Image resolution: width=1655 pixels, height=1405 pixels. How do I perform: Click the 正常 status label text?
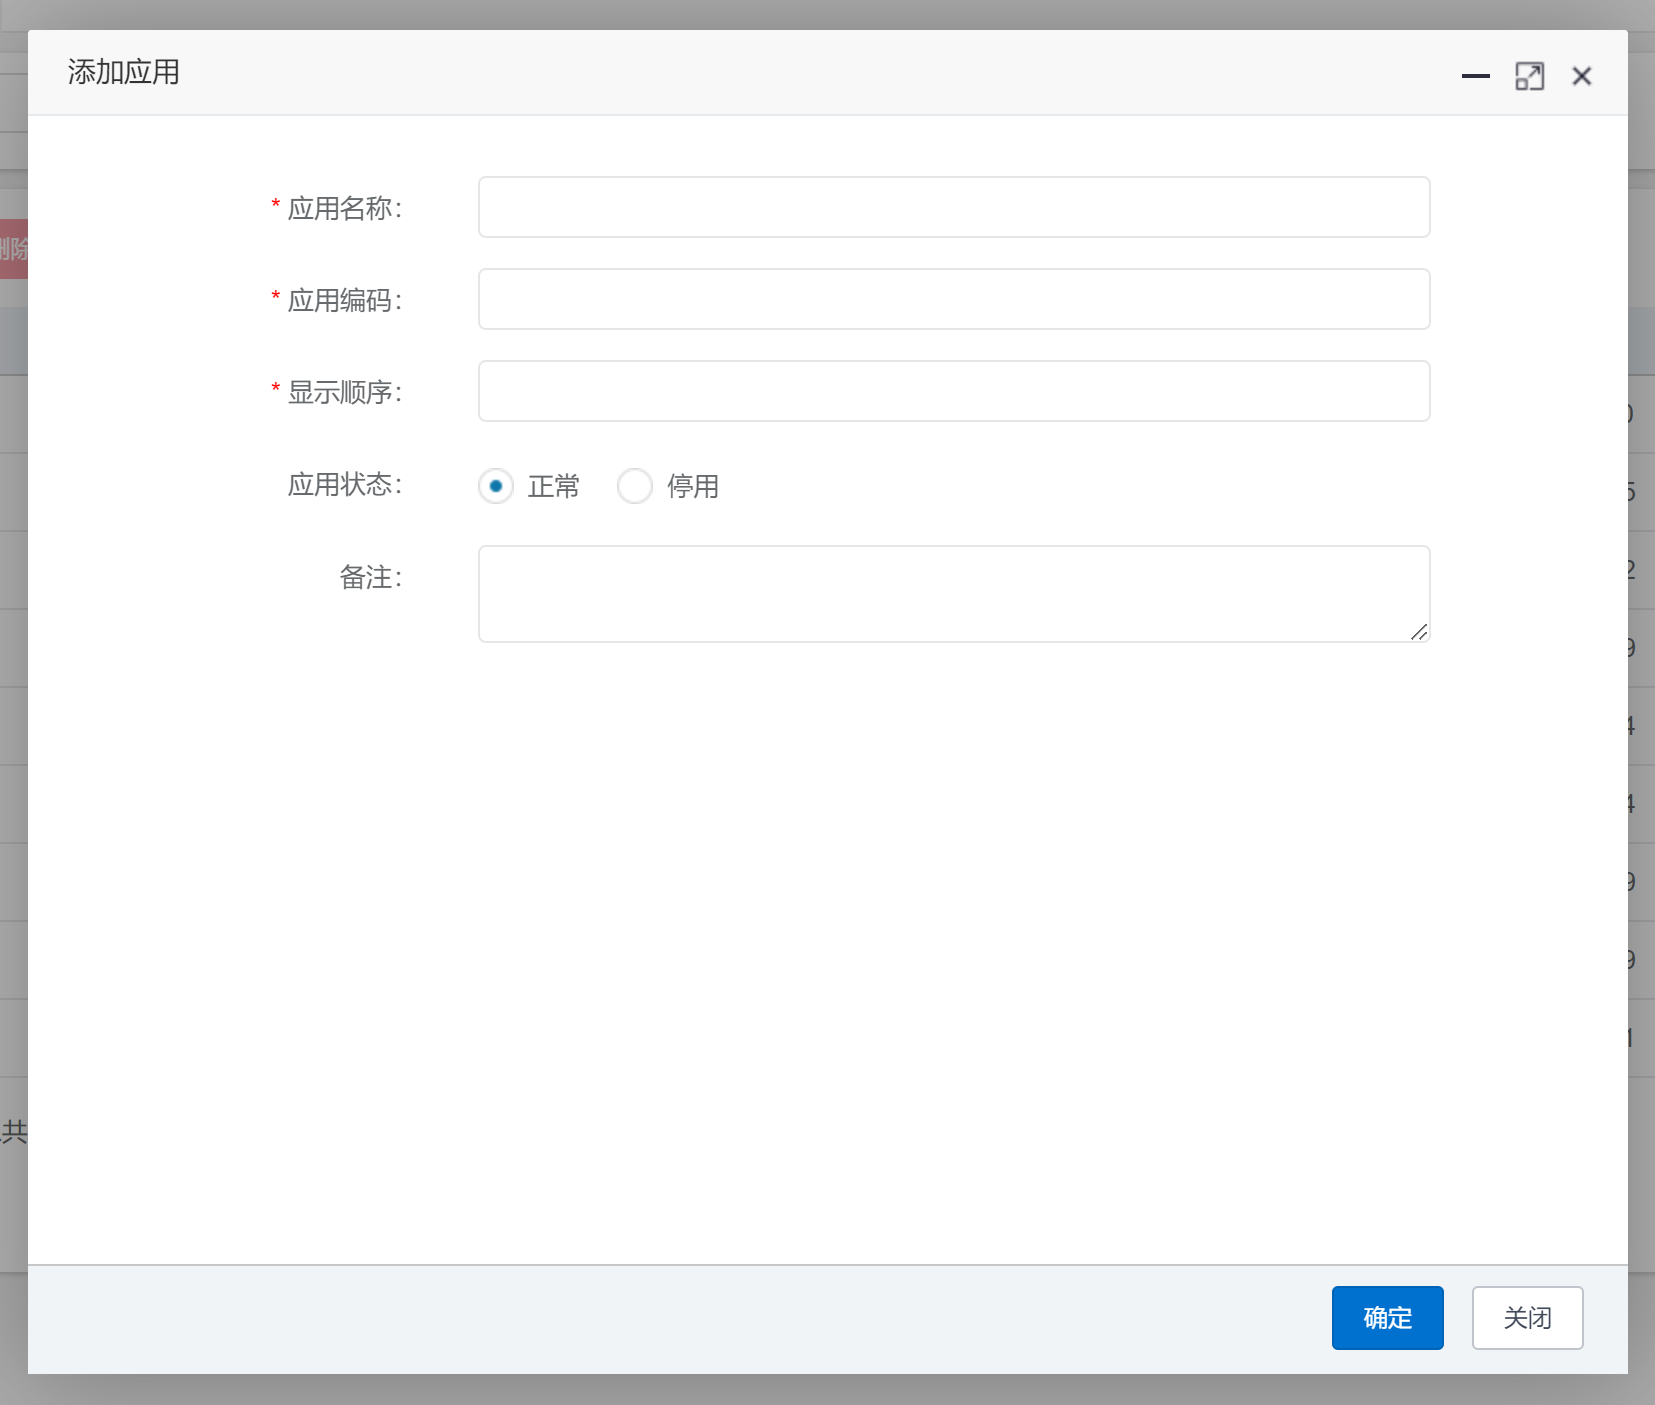tap(553, 487)
